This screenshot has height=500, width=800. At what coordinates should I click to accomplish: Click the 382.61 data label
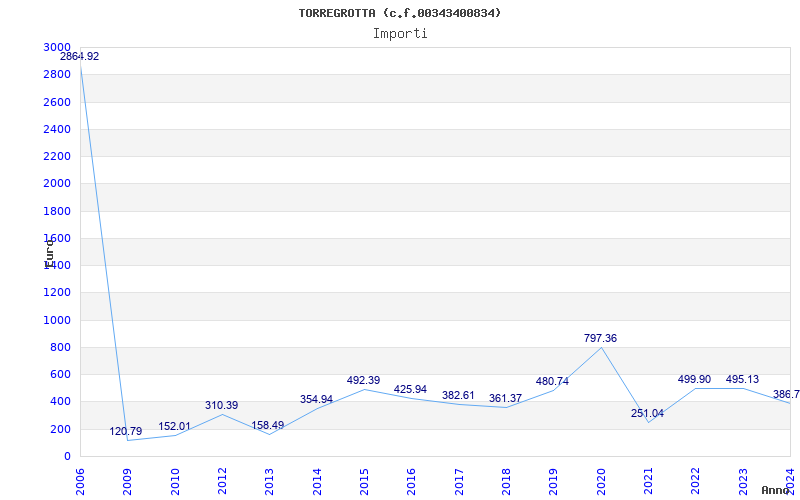coord(458,395)
